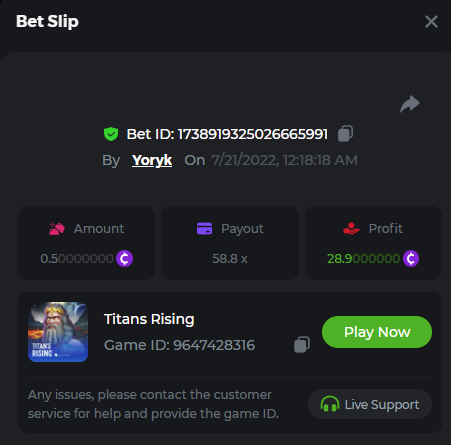The width and height of the screenshot is (451, 445).
Task: Click the Profit coin currency icon
Action: coord(411,258)
